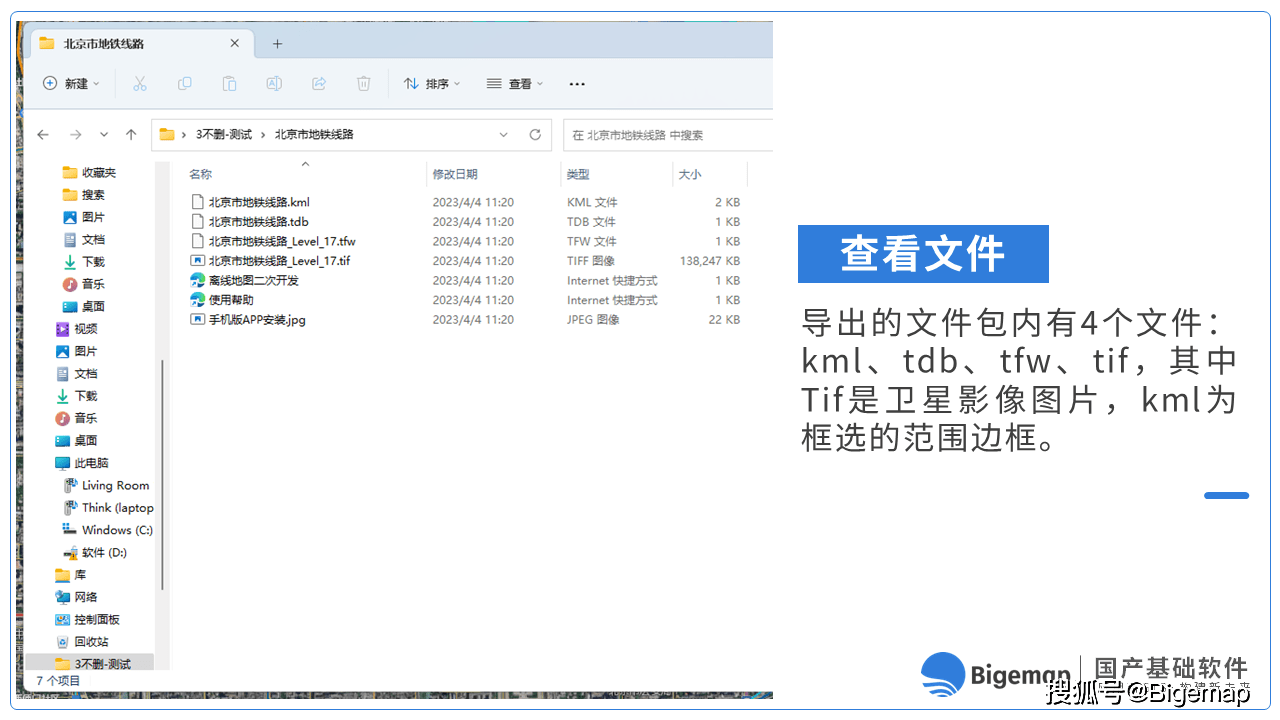Select file 北京市地铁线路.kml

point(259,202)
